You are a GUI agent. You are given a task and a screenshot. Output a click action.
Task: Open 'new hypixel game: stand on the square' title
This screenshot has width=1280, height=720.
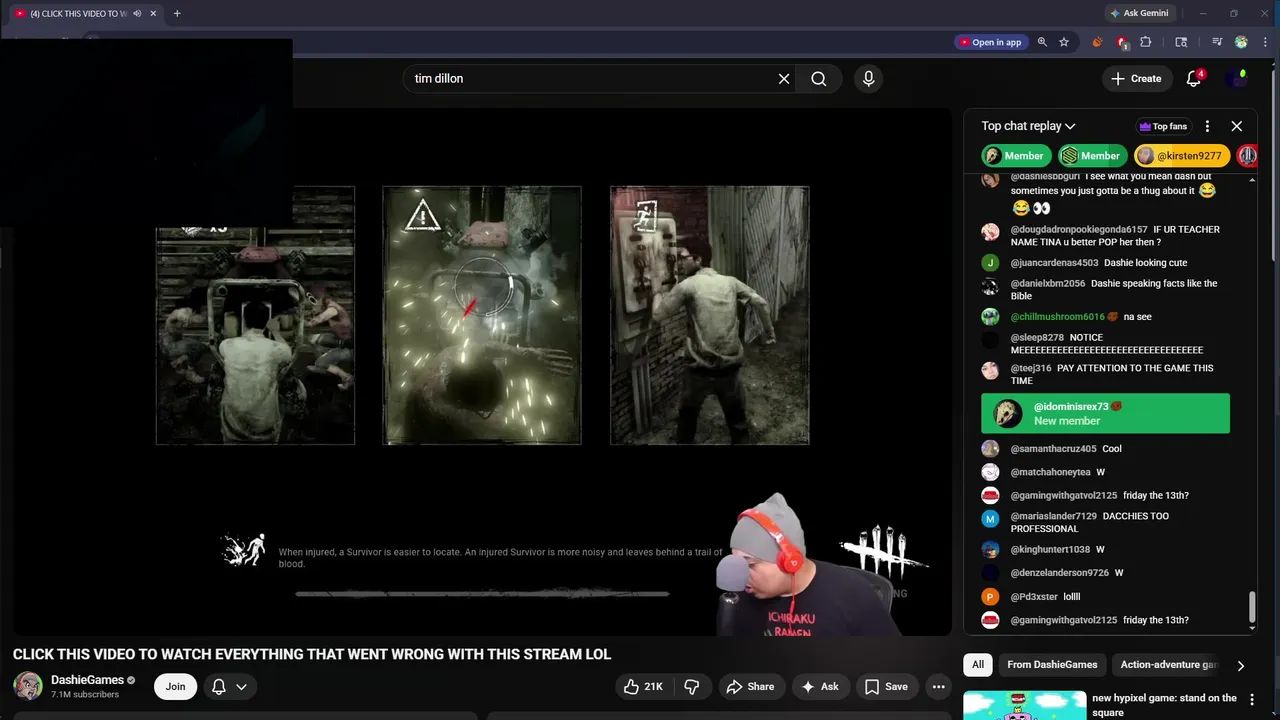point(1164,705)
